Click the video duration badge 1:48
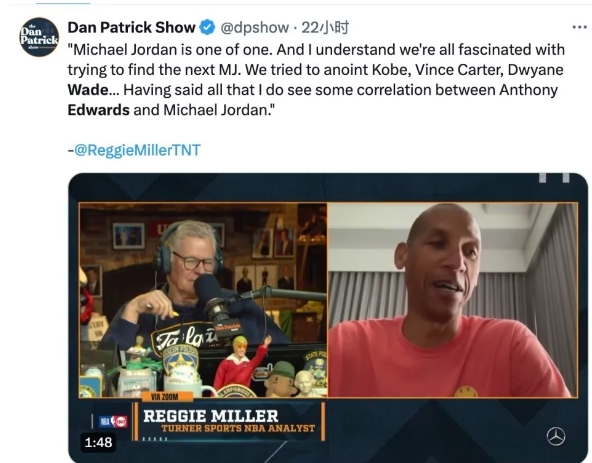Viewport: 592px width, 463px height. point(98,442)
